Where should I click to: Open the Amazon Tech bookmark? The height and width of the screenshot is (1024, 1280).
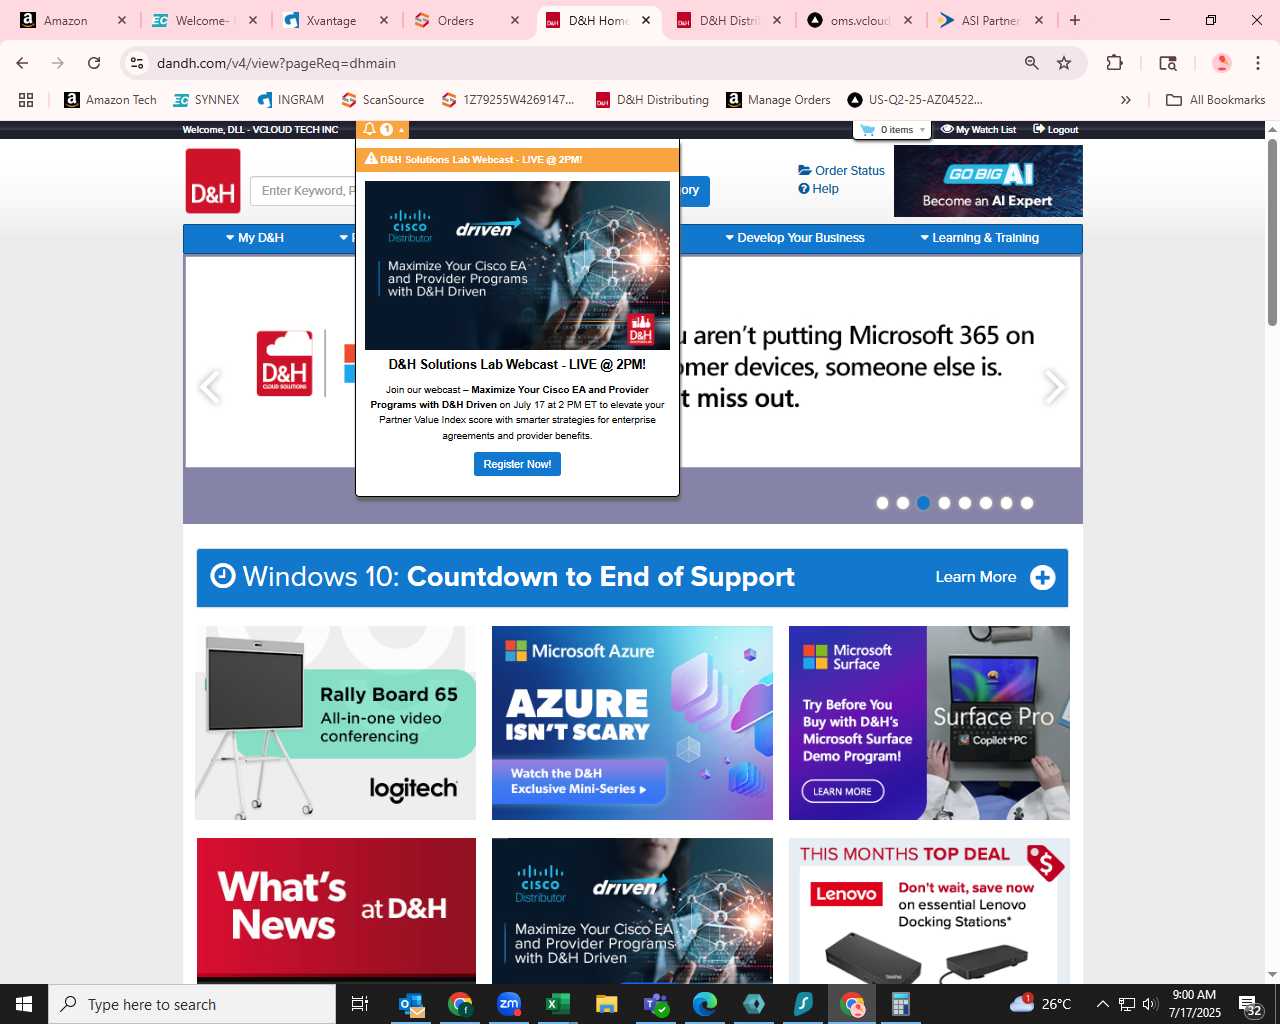pyautogui.click(x=110, y=100)
